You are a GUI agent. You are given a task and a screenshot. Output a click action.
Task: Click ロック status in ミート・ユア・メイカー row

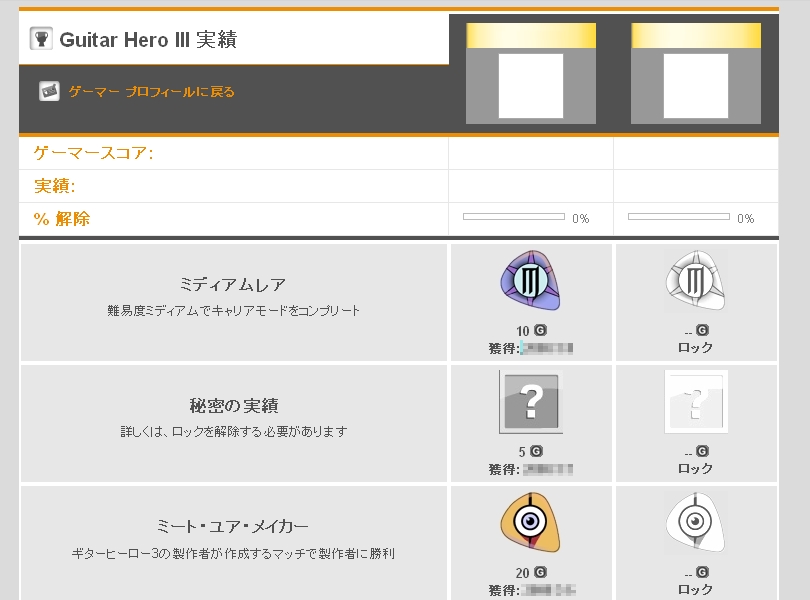[695, 590]
